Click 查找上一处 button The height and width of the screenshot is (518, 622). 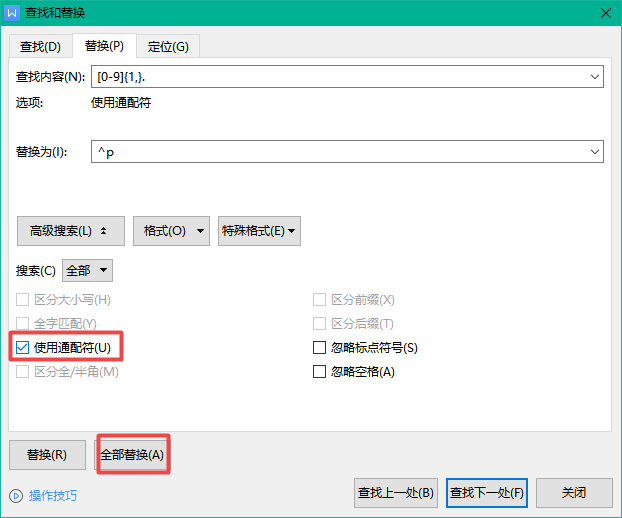(396, 493)
